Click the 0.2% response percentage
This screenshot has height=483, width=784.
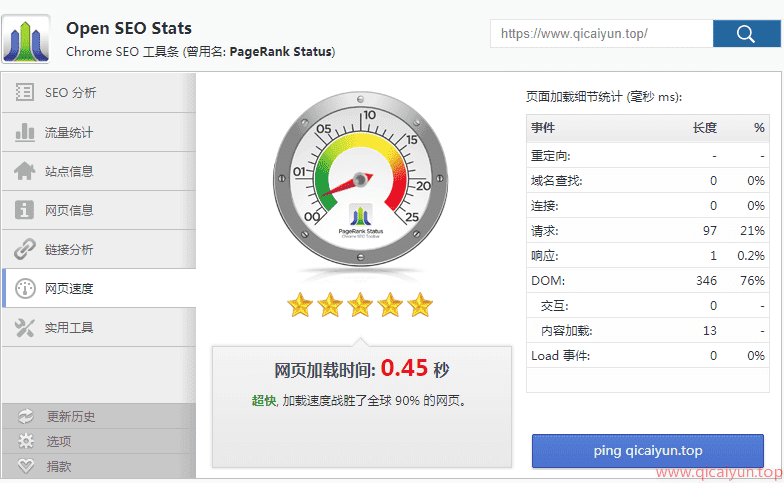click(751, 256)
